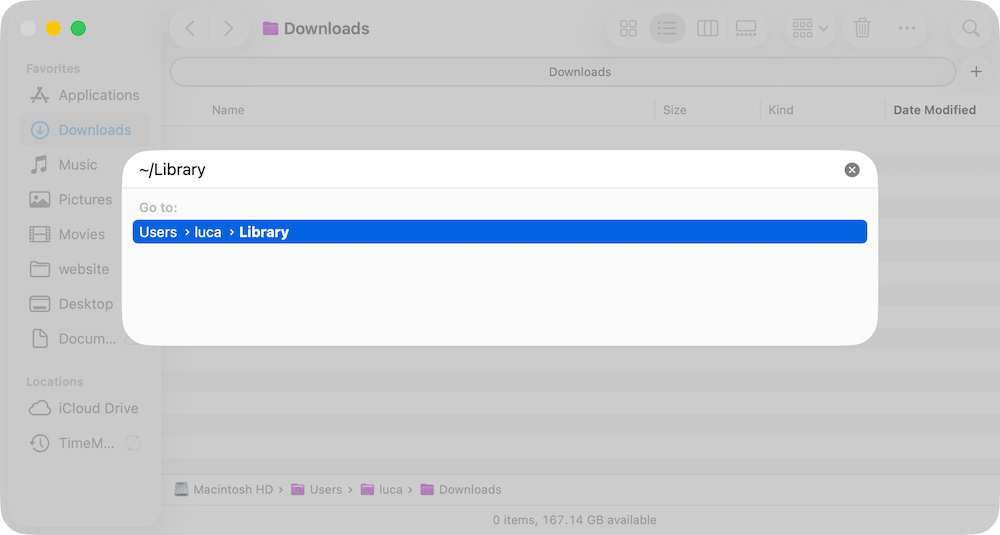
Task: Open the more actions ellipsis menu
Action: (x=907, y=28)
